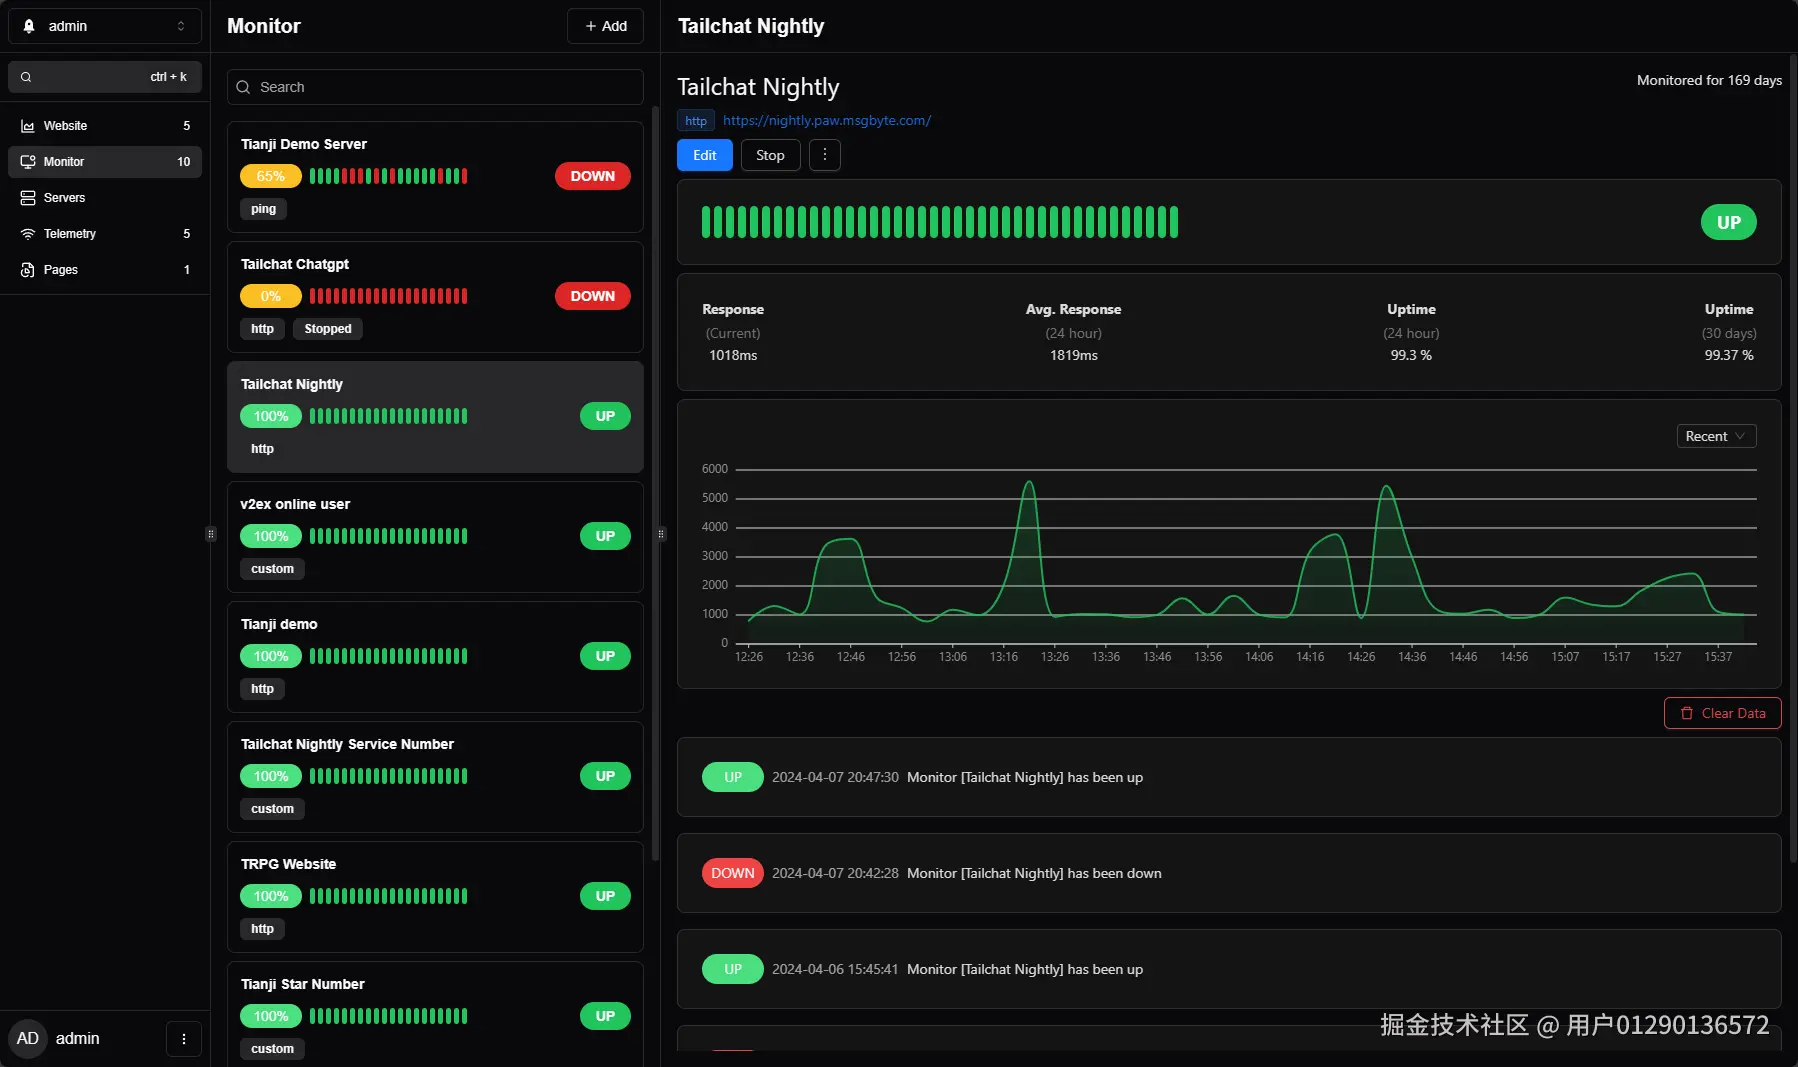The height and width of the screenshot is (1067, 1798).
Task: Click the custom tag on v2ex online user
Action: [x=273, y=569]
